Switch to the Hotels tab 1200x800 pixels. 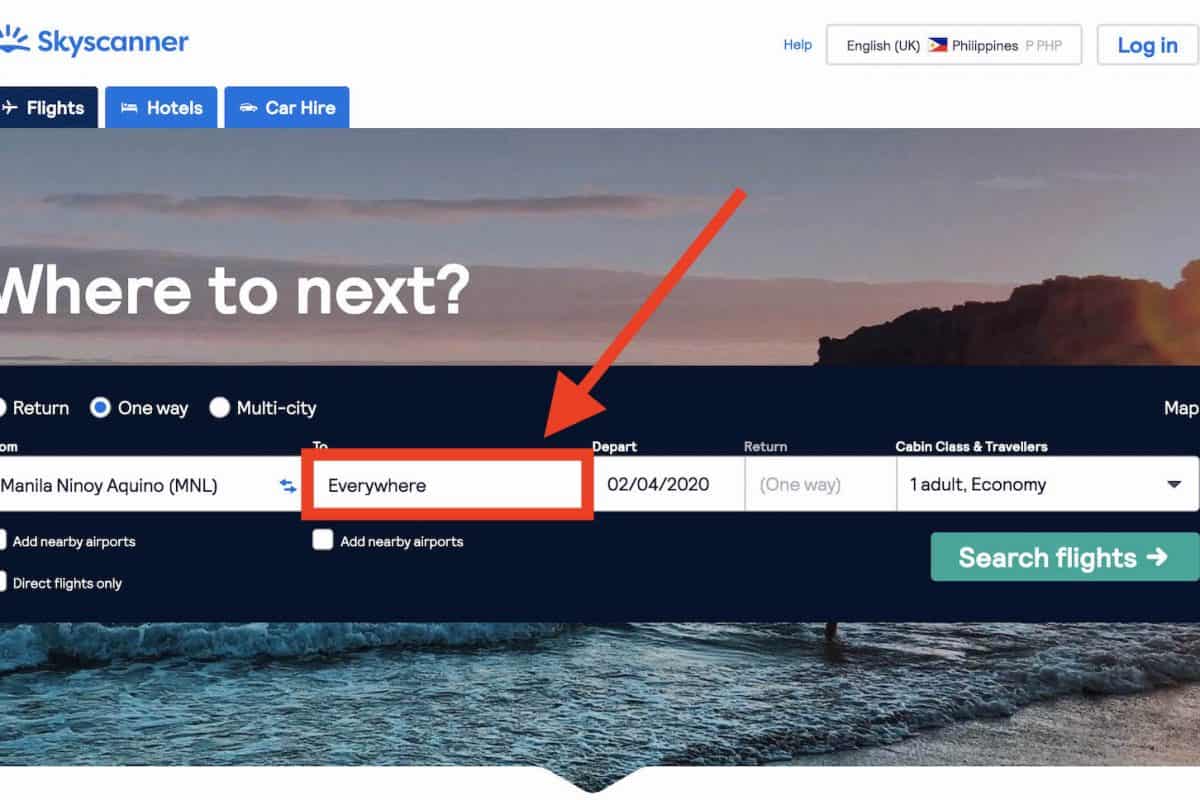coord(161,108)
